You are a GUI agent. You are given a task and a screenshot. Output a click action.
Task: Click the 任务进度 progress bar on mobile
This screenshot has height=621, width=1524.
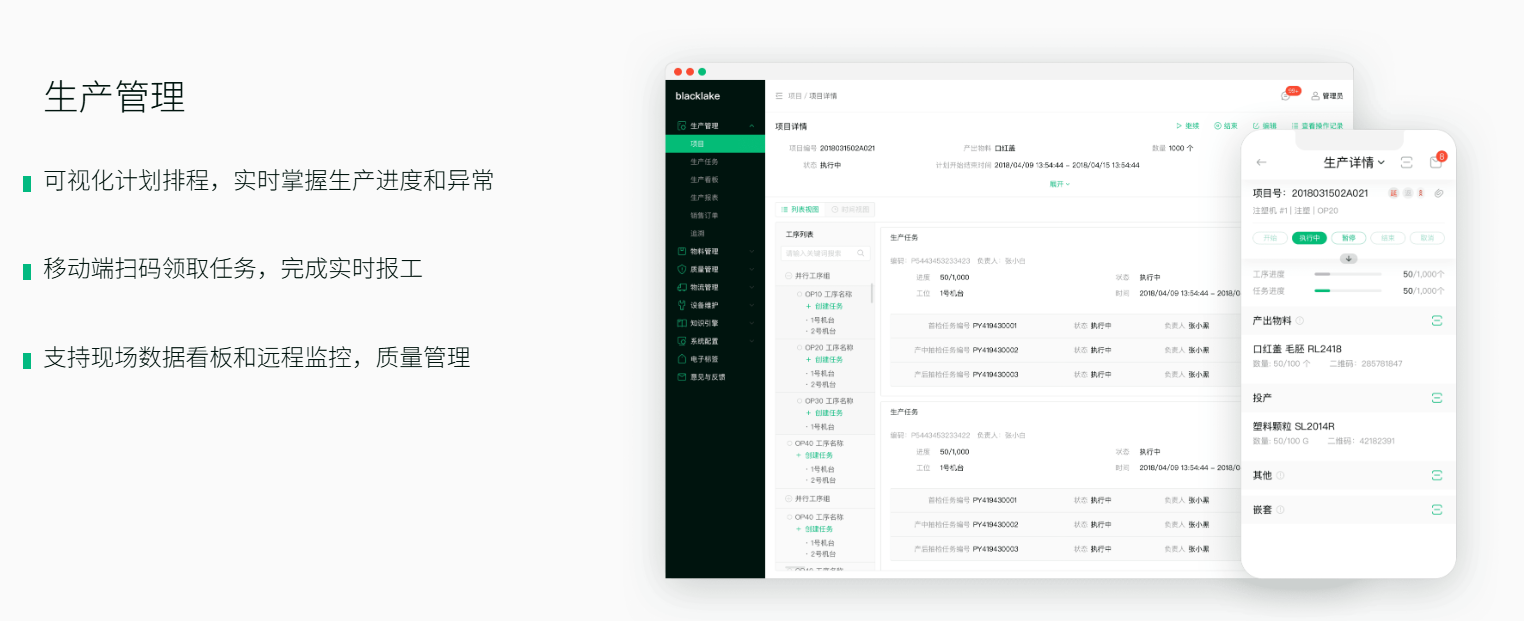tap(1347, 291)
